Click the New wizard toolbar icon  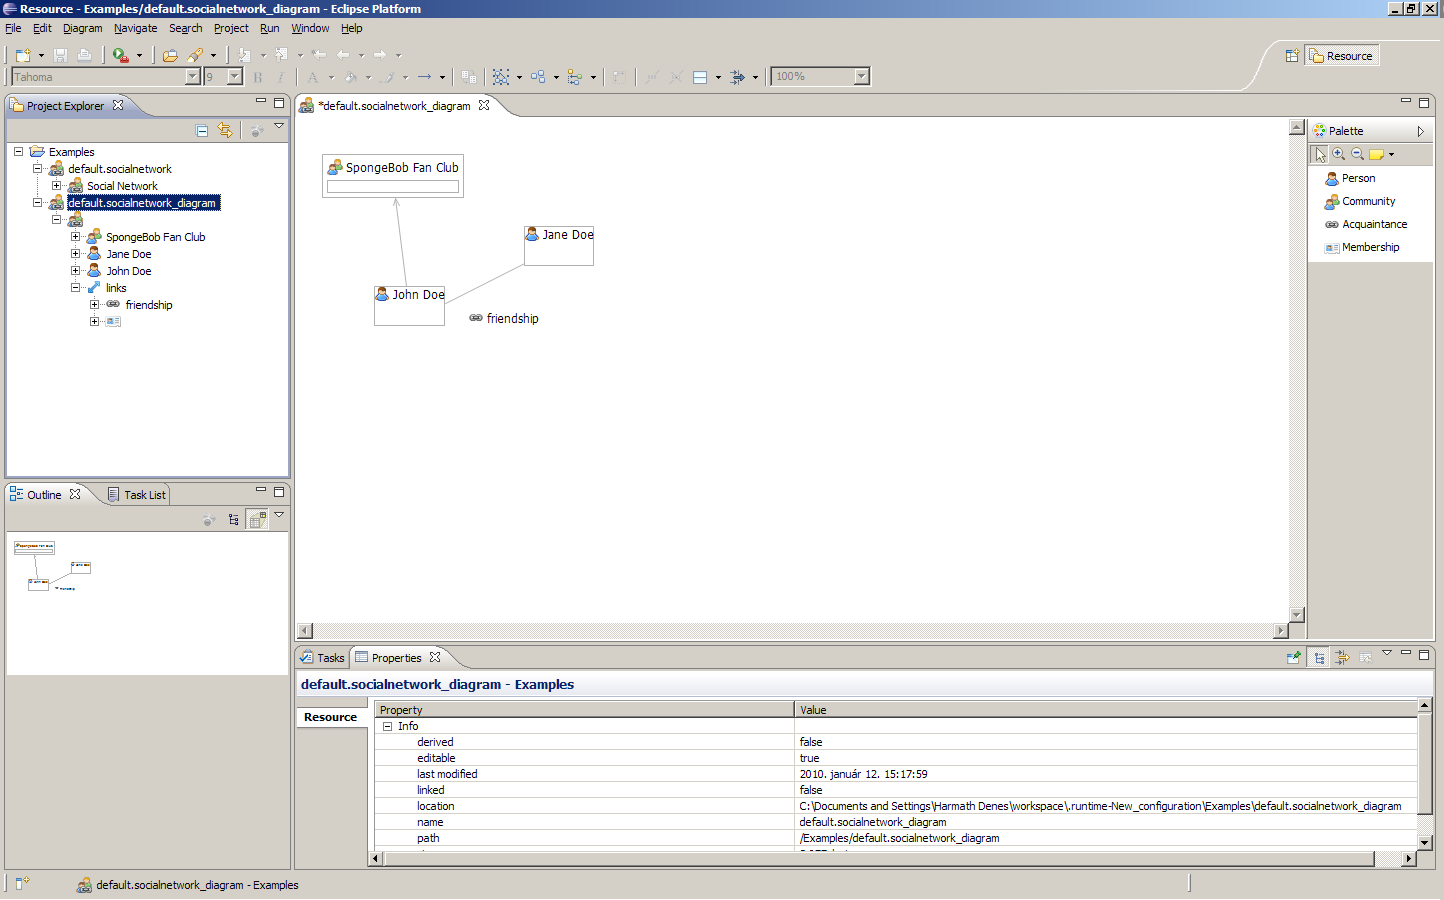point(22,55)
